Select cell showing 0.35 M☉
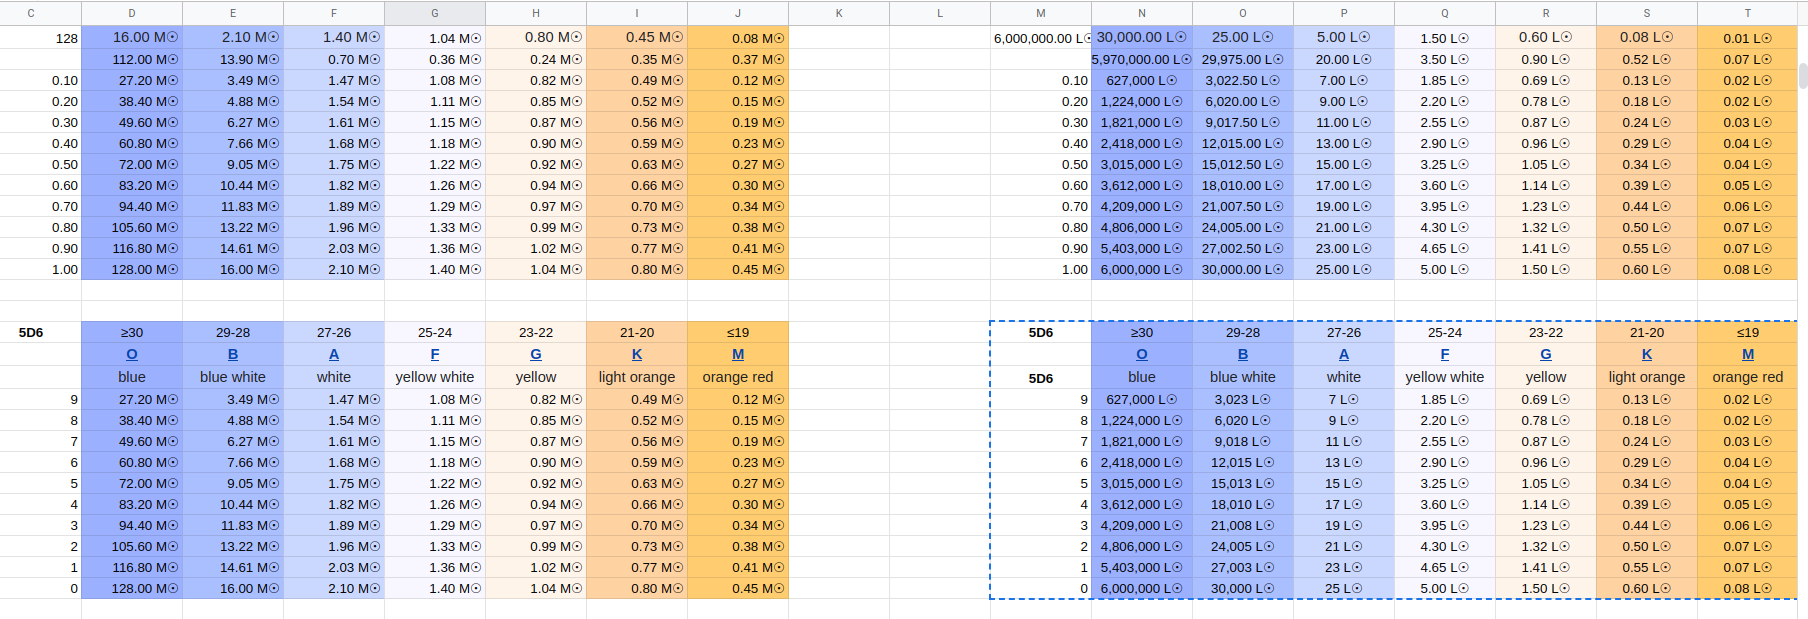The height and width of the screenshot is (619, 1808). 637,59
